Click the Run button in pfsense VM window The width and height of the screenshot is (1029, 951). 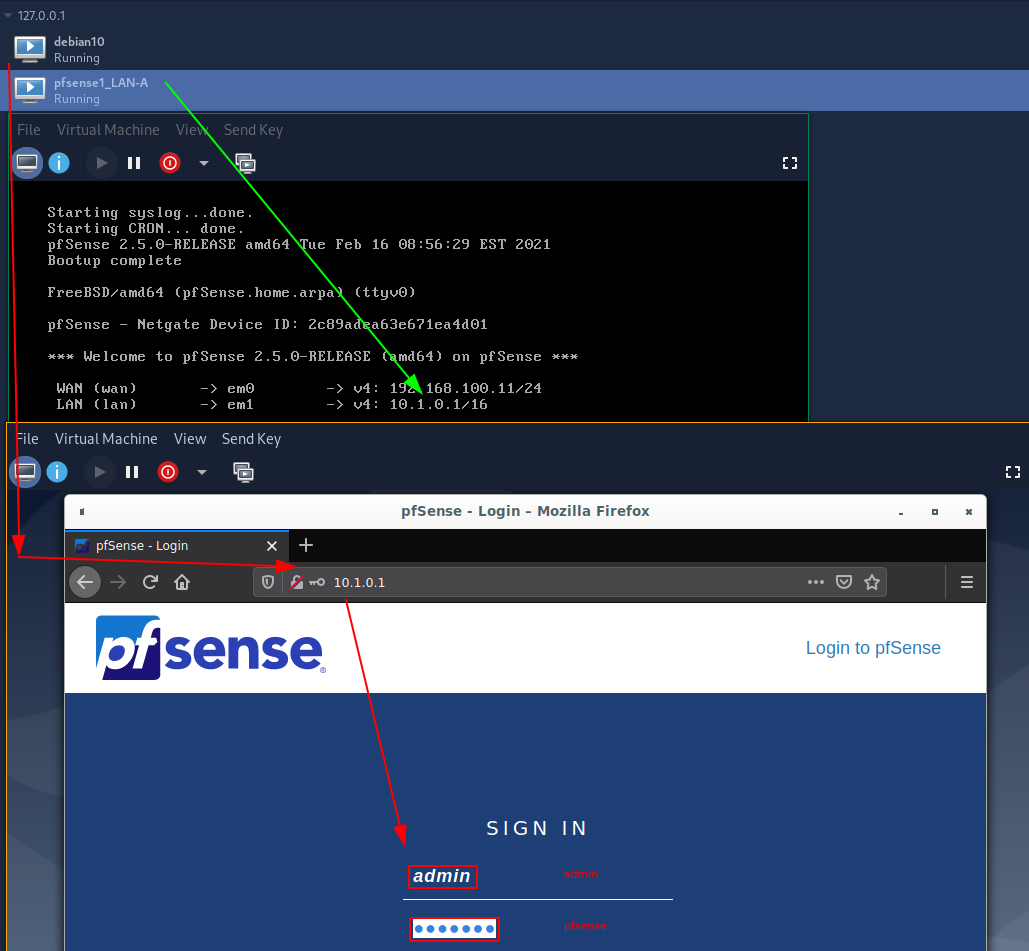(102, 163)
